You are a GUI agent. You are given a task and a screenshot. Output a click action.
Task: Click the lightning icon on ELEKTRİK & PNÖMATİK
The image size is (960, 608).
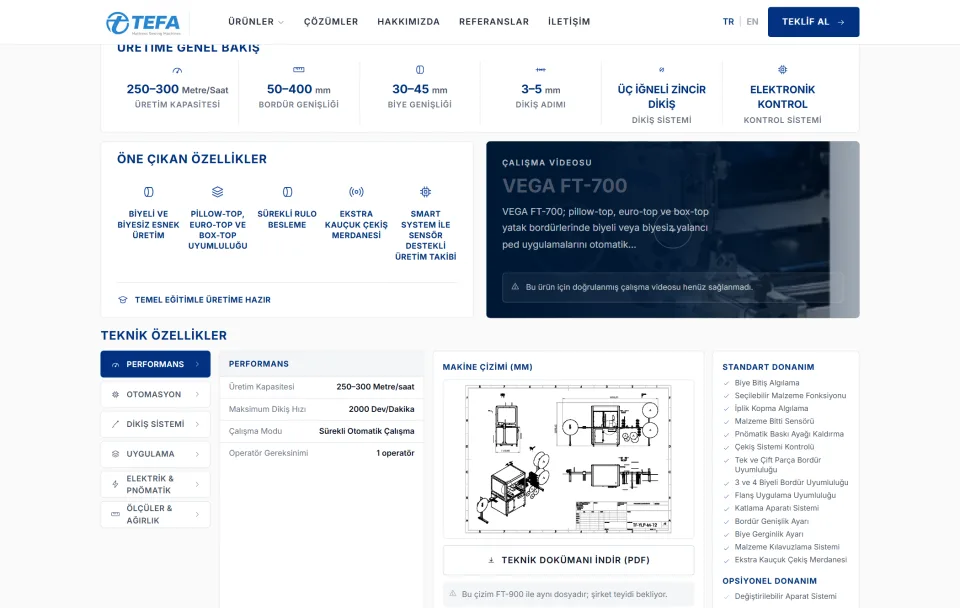pos(115,484)
